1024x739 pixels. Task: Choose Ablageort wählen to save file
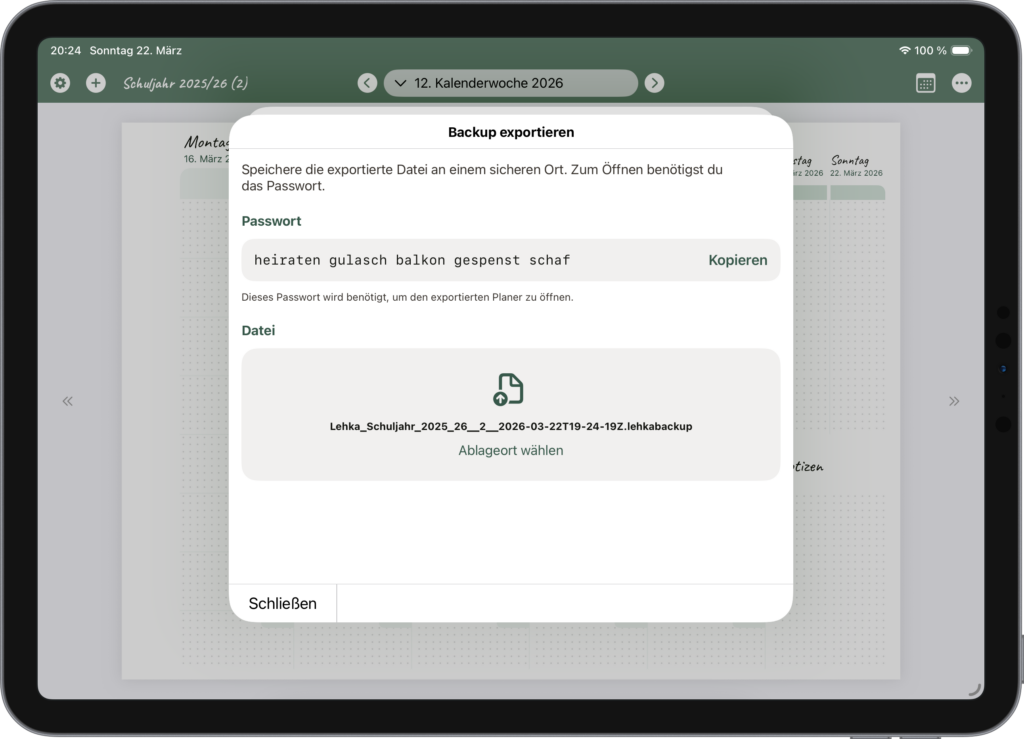pos(510,450)
